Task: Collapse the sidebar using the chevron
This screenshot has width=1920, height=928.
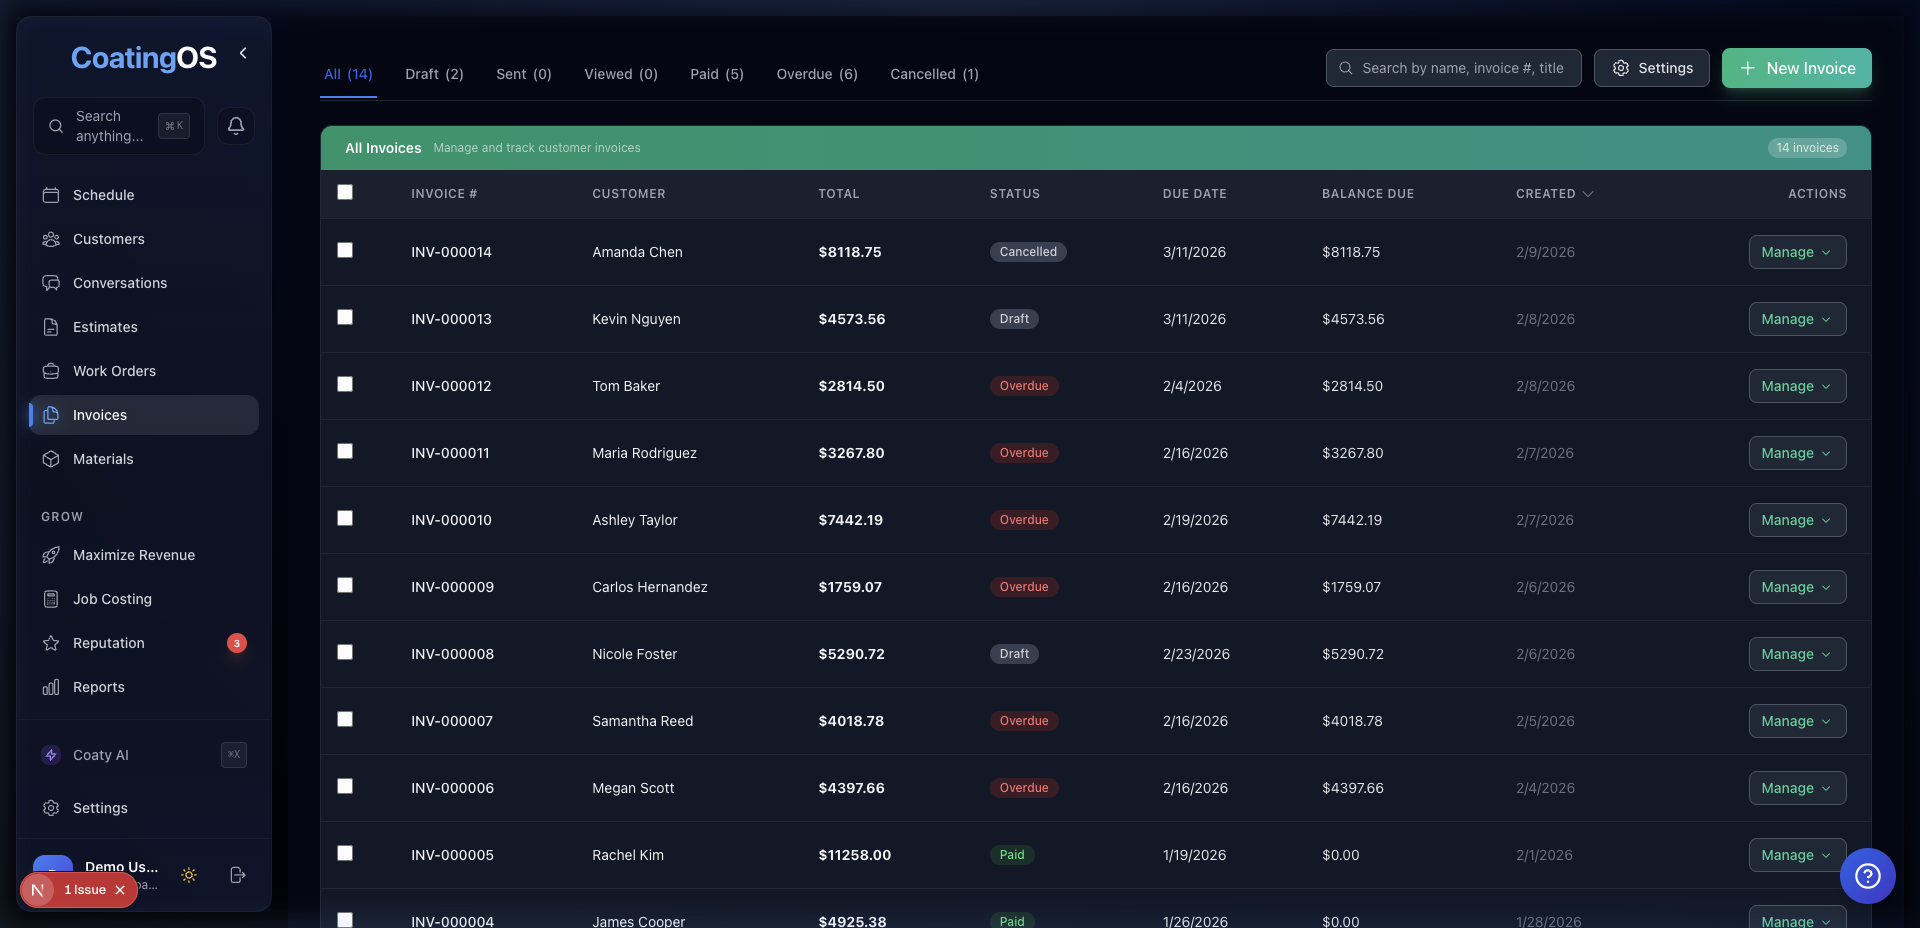Action: coord(242,53)
